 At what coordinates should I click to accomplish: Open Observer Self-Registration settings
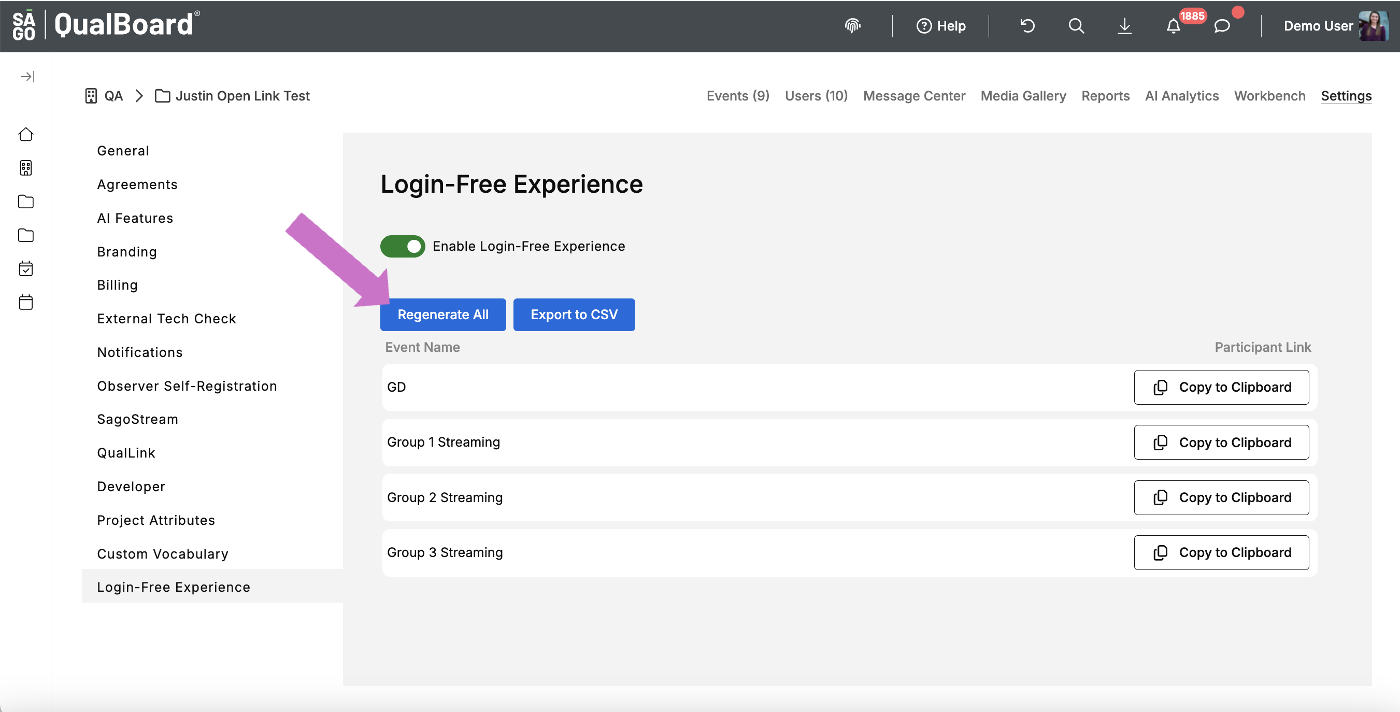tap(187, 386)
